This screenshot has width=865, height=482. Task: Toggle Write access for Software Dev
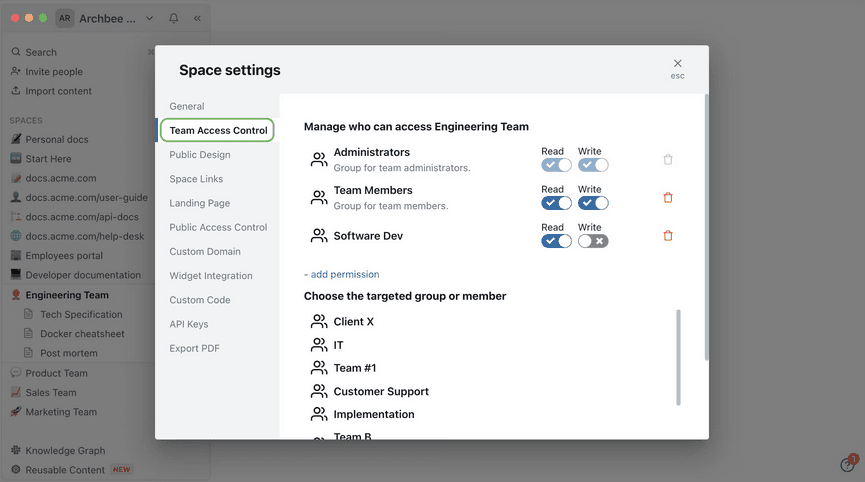(x=593, y=241)
